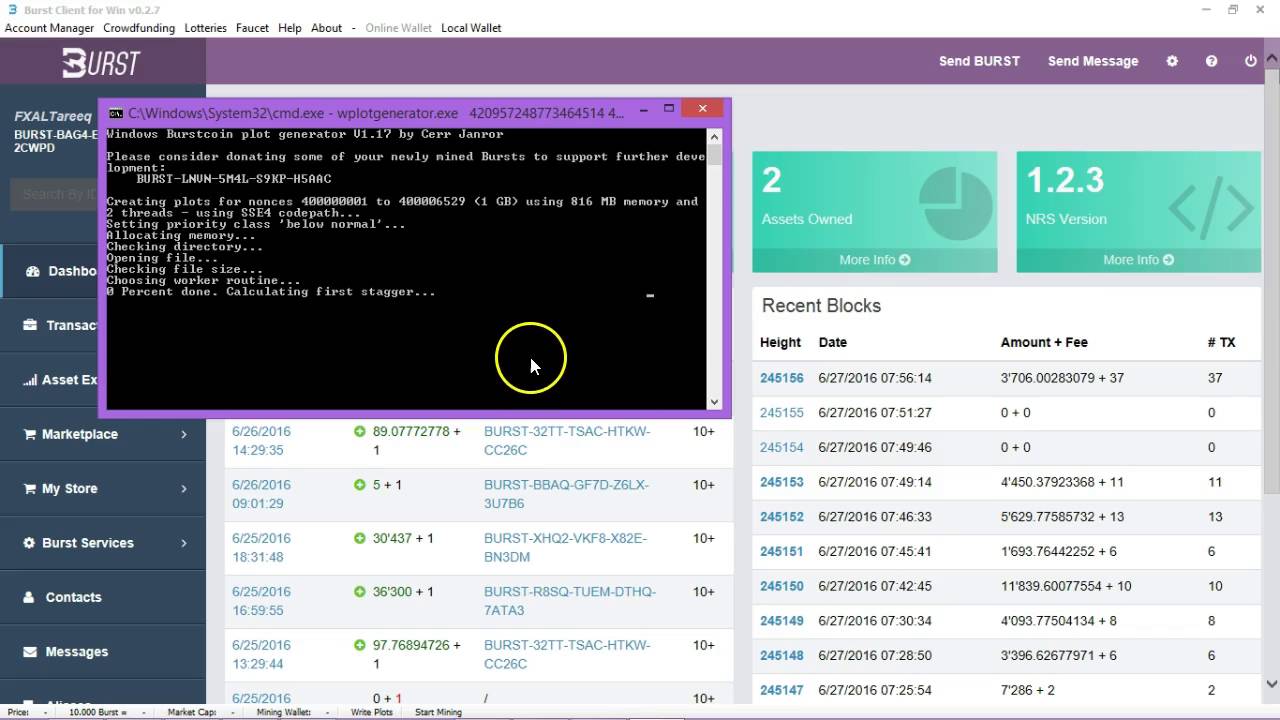Click Write Plots in status bar

tap(371, 712)
